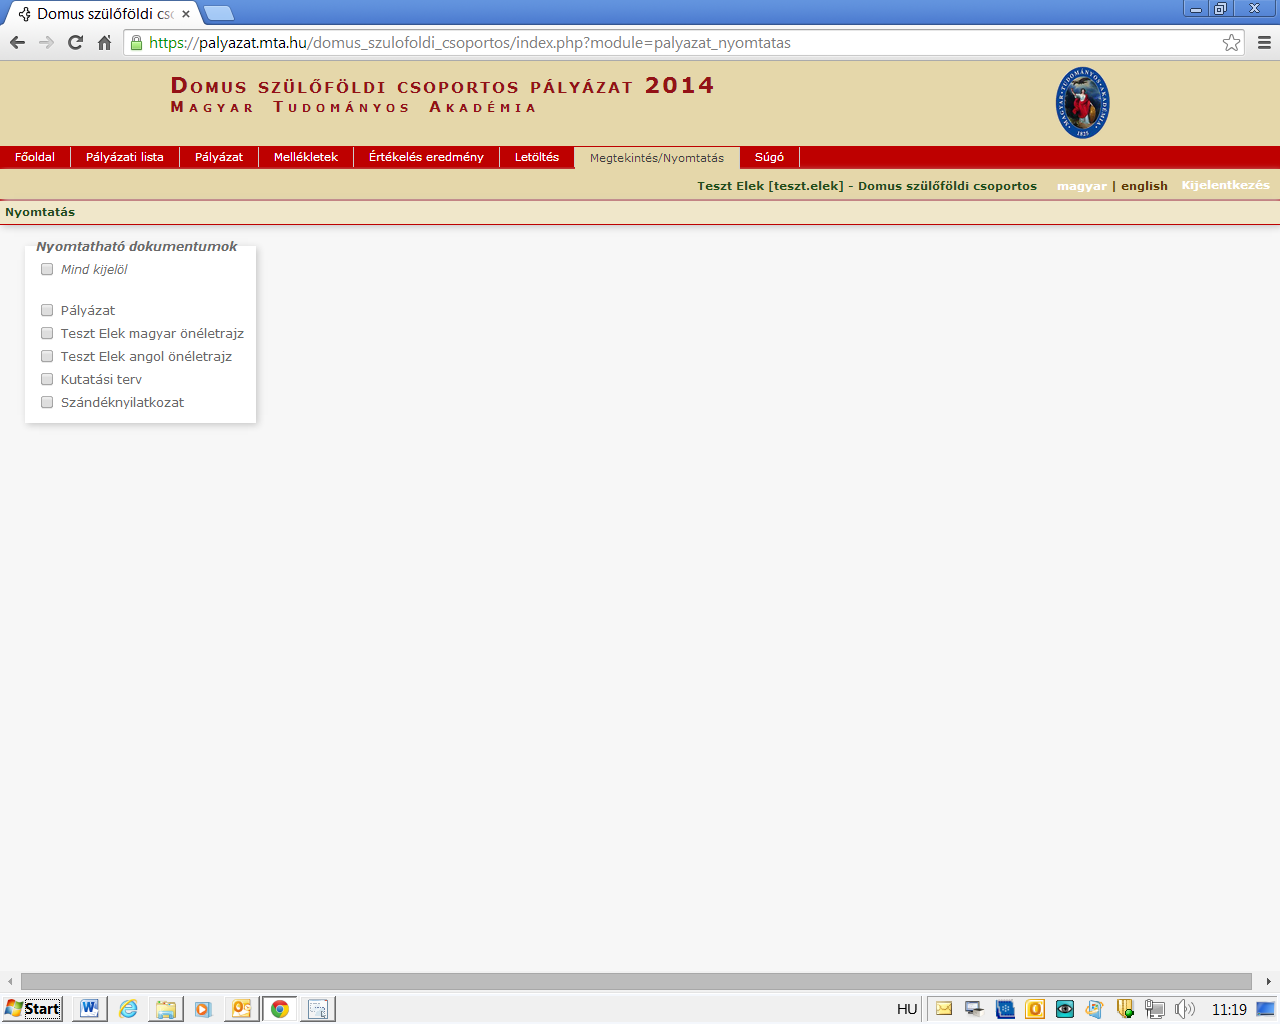This screenshot has height=1024, width=1280.
Task: Check the Pályázat document checkbox
Action: pyautogui.click(x=47, y=310)
